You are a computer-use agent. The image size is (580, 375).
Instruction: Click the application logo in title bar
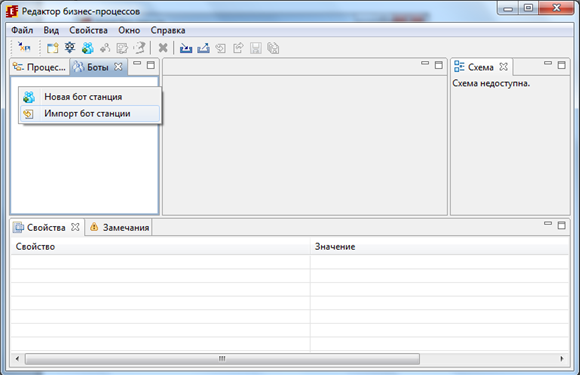pyautogui.click(x=12, y=11)
